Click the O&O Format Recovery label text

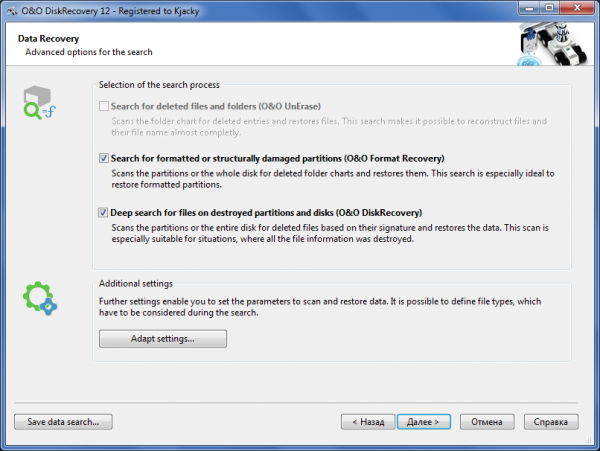pos(277,158)
